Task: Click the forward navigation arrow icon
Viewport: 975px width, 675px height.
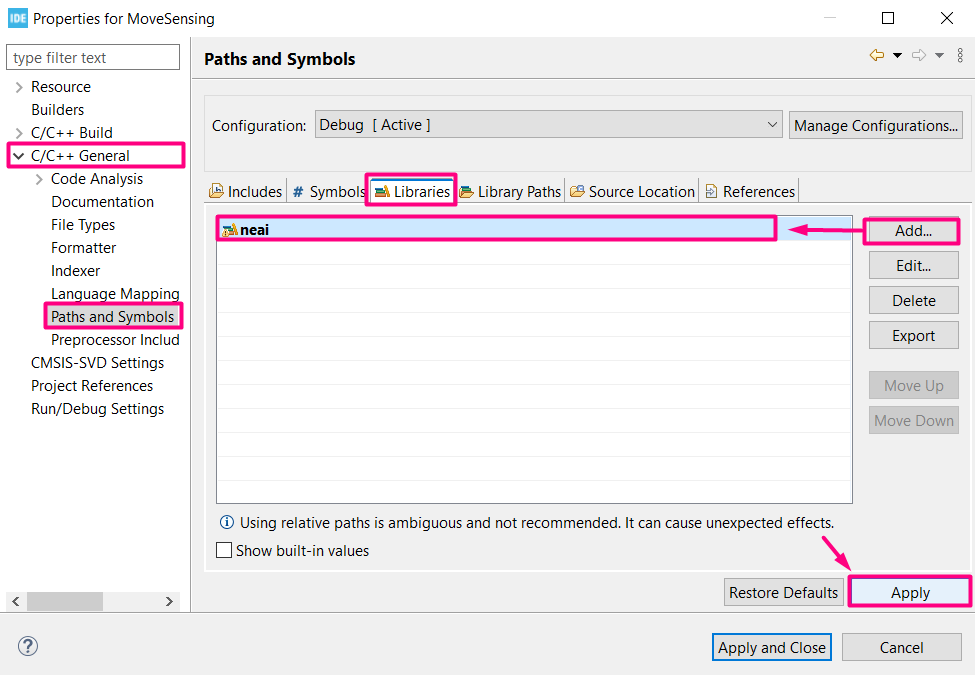Action: (919, 56)
